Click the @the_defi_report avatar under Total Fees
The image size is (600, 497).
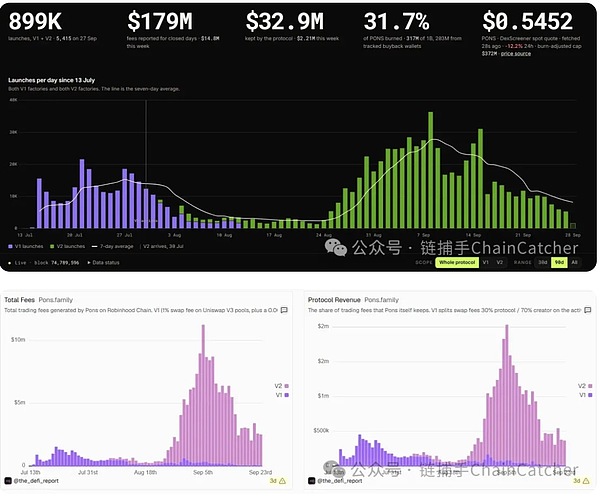(8, 481)
